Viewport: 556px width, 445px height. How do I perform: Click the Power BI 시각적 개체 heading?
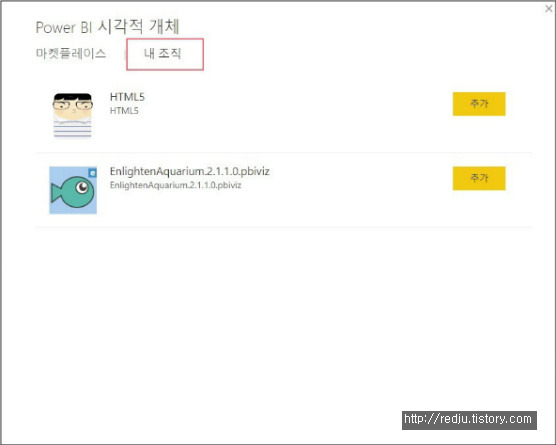click(x=108, y=27)
